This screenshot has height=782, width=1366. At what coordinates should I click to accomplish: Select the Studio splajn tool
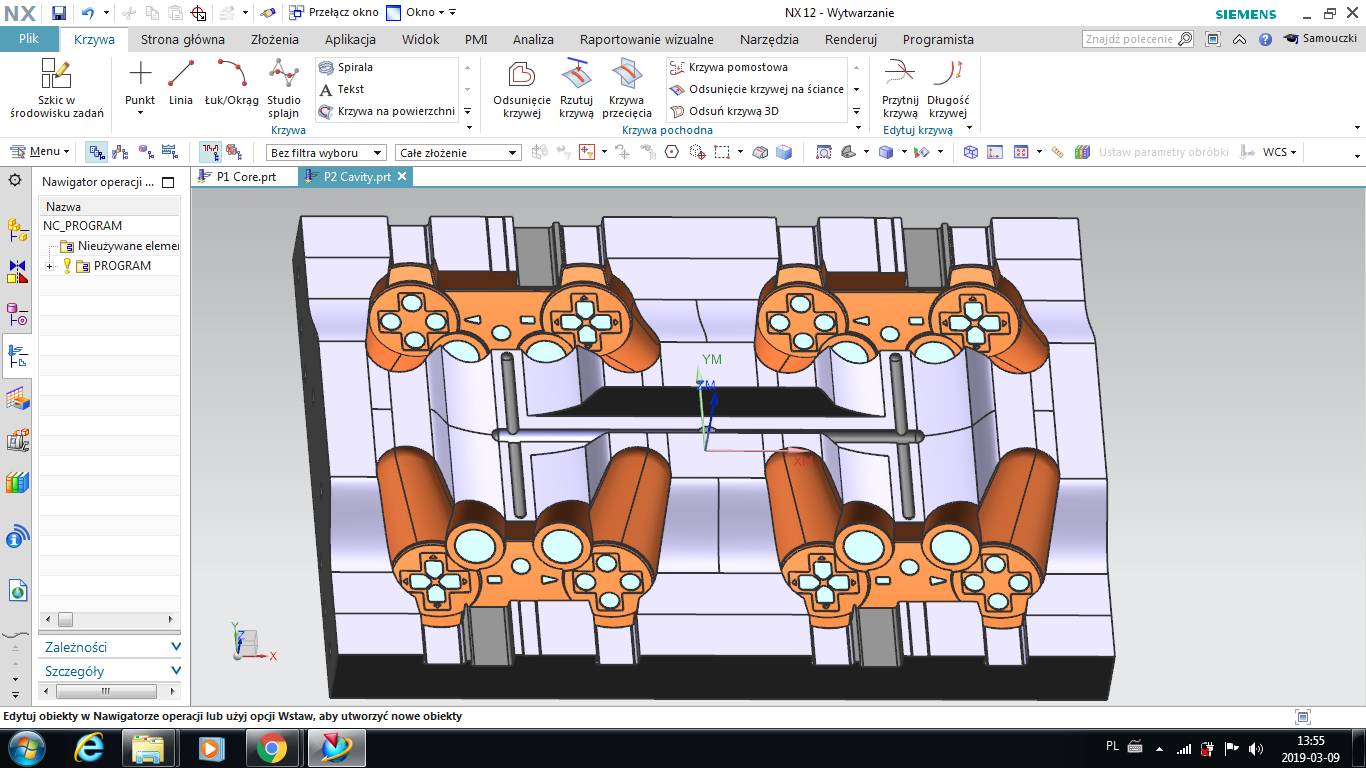(284, 89)
